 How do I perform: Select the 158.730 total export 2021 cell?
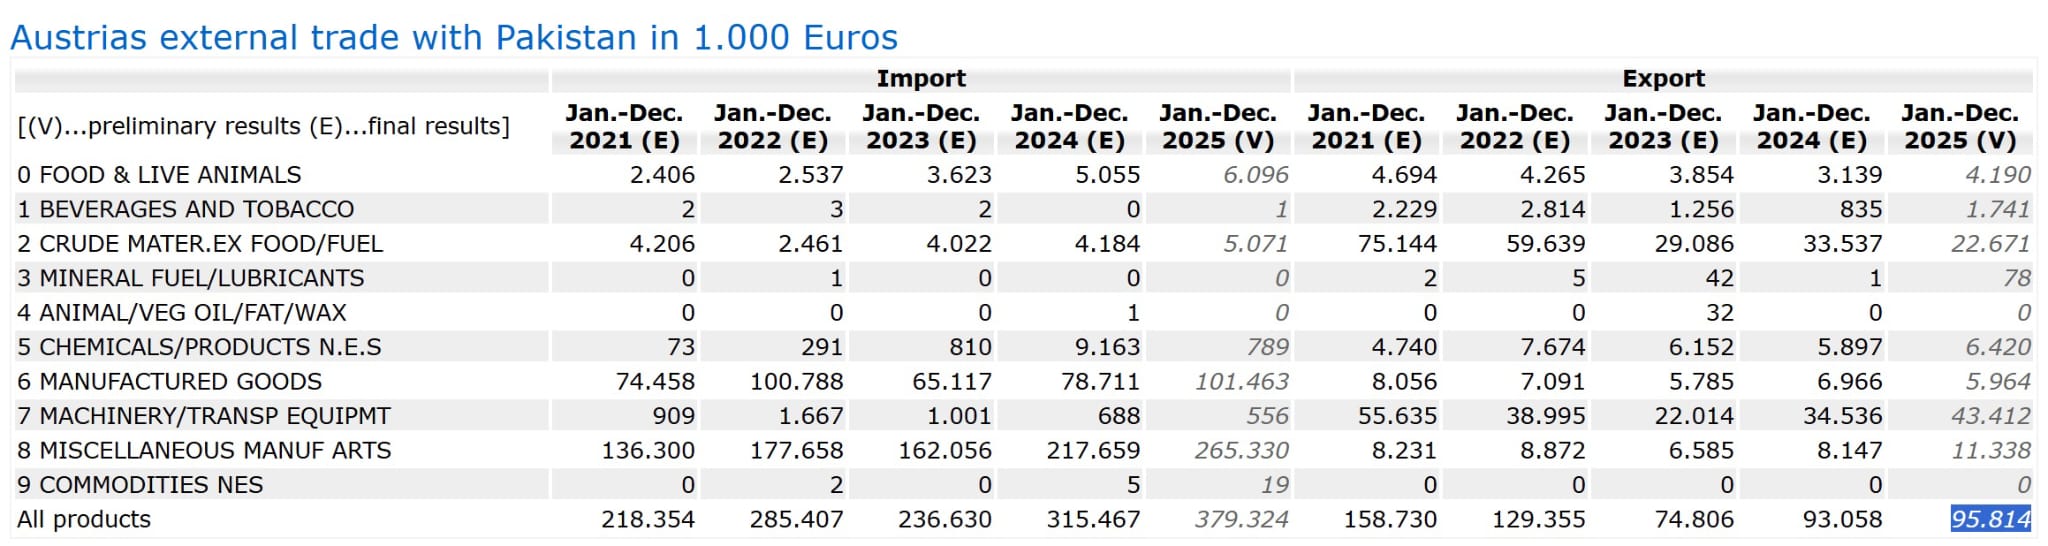(x=1396, y=519)
